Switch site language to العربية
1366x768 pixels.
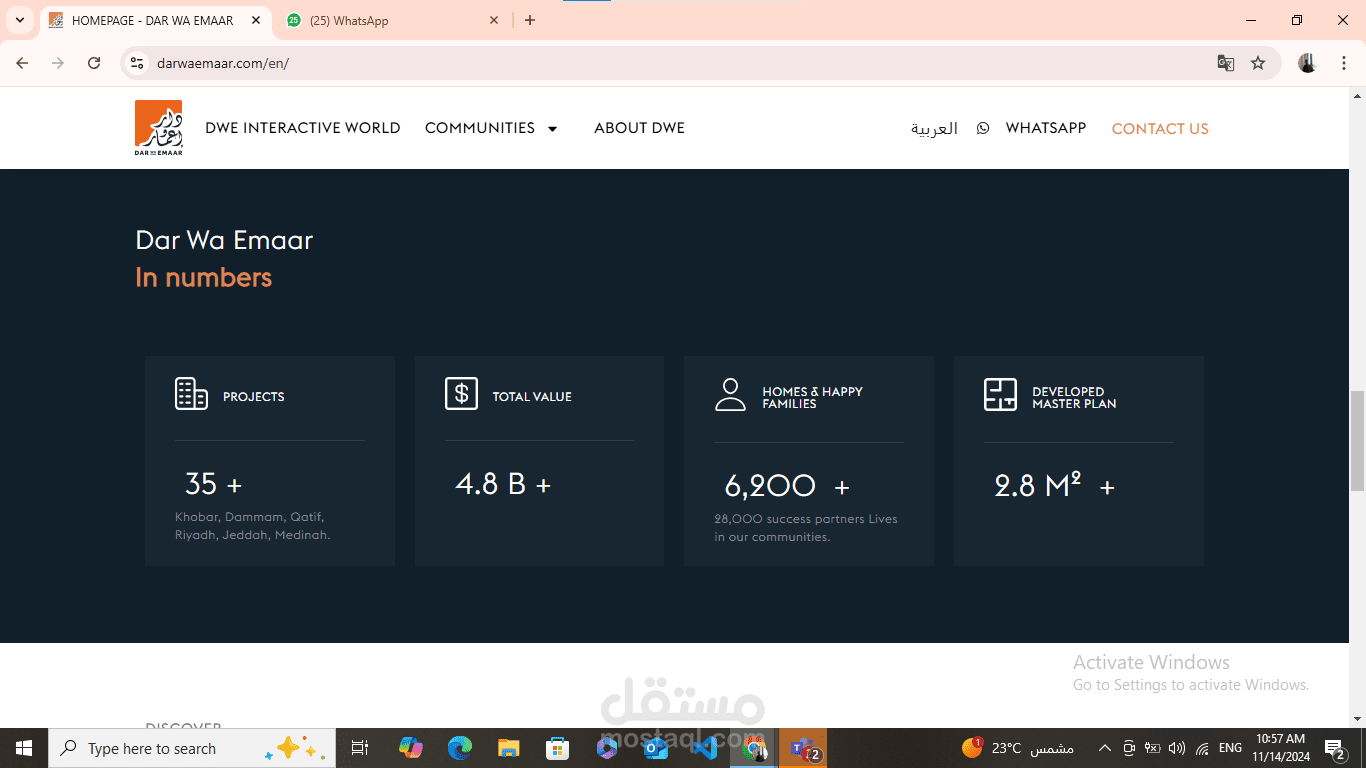934,128
